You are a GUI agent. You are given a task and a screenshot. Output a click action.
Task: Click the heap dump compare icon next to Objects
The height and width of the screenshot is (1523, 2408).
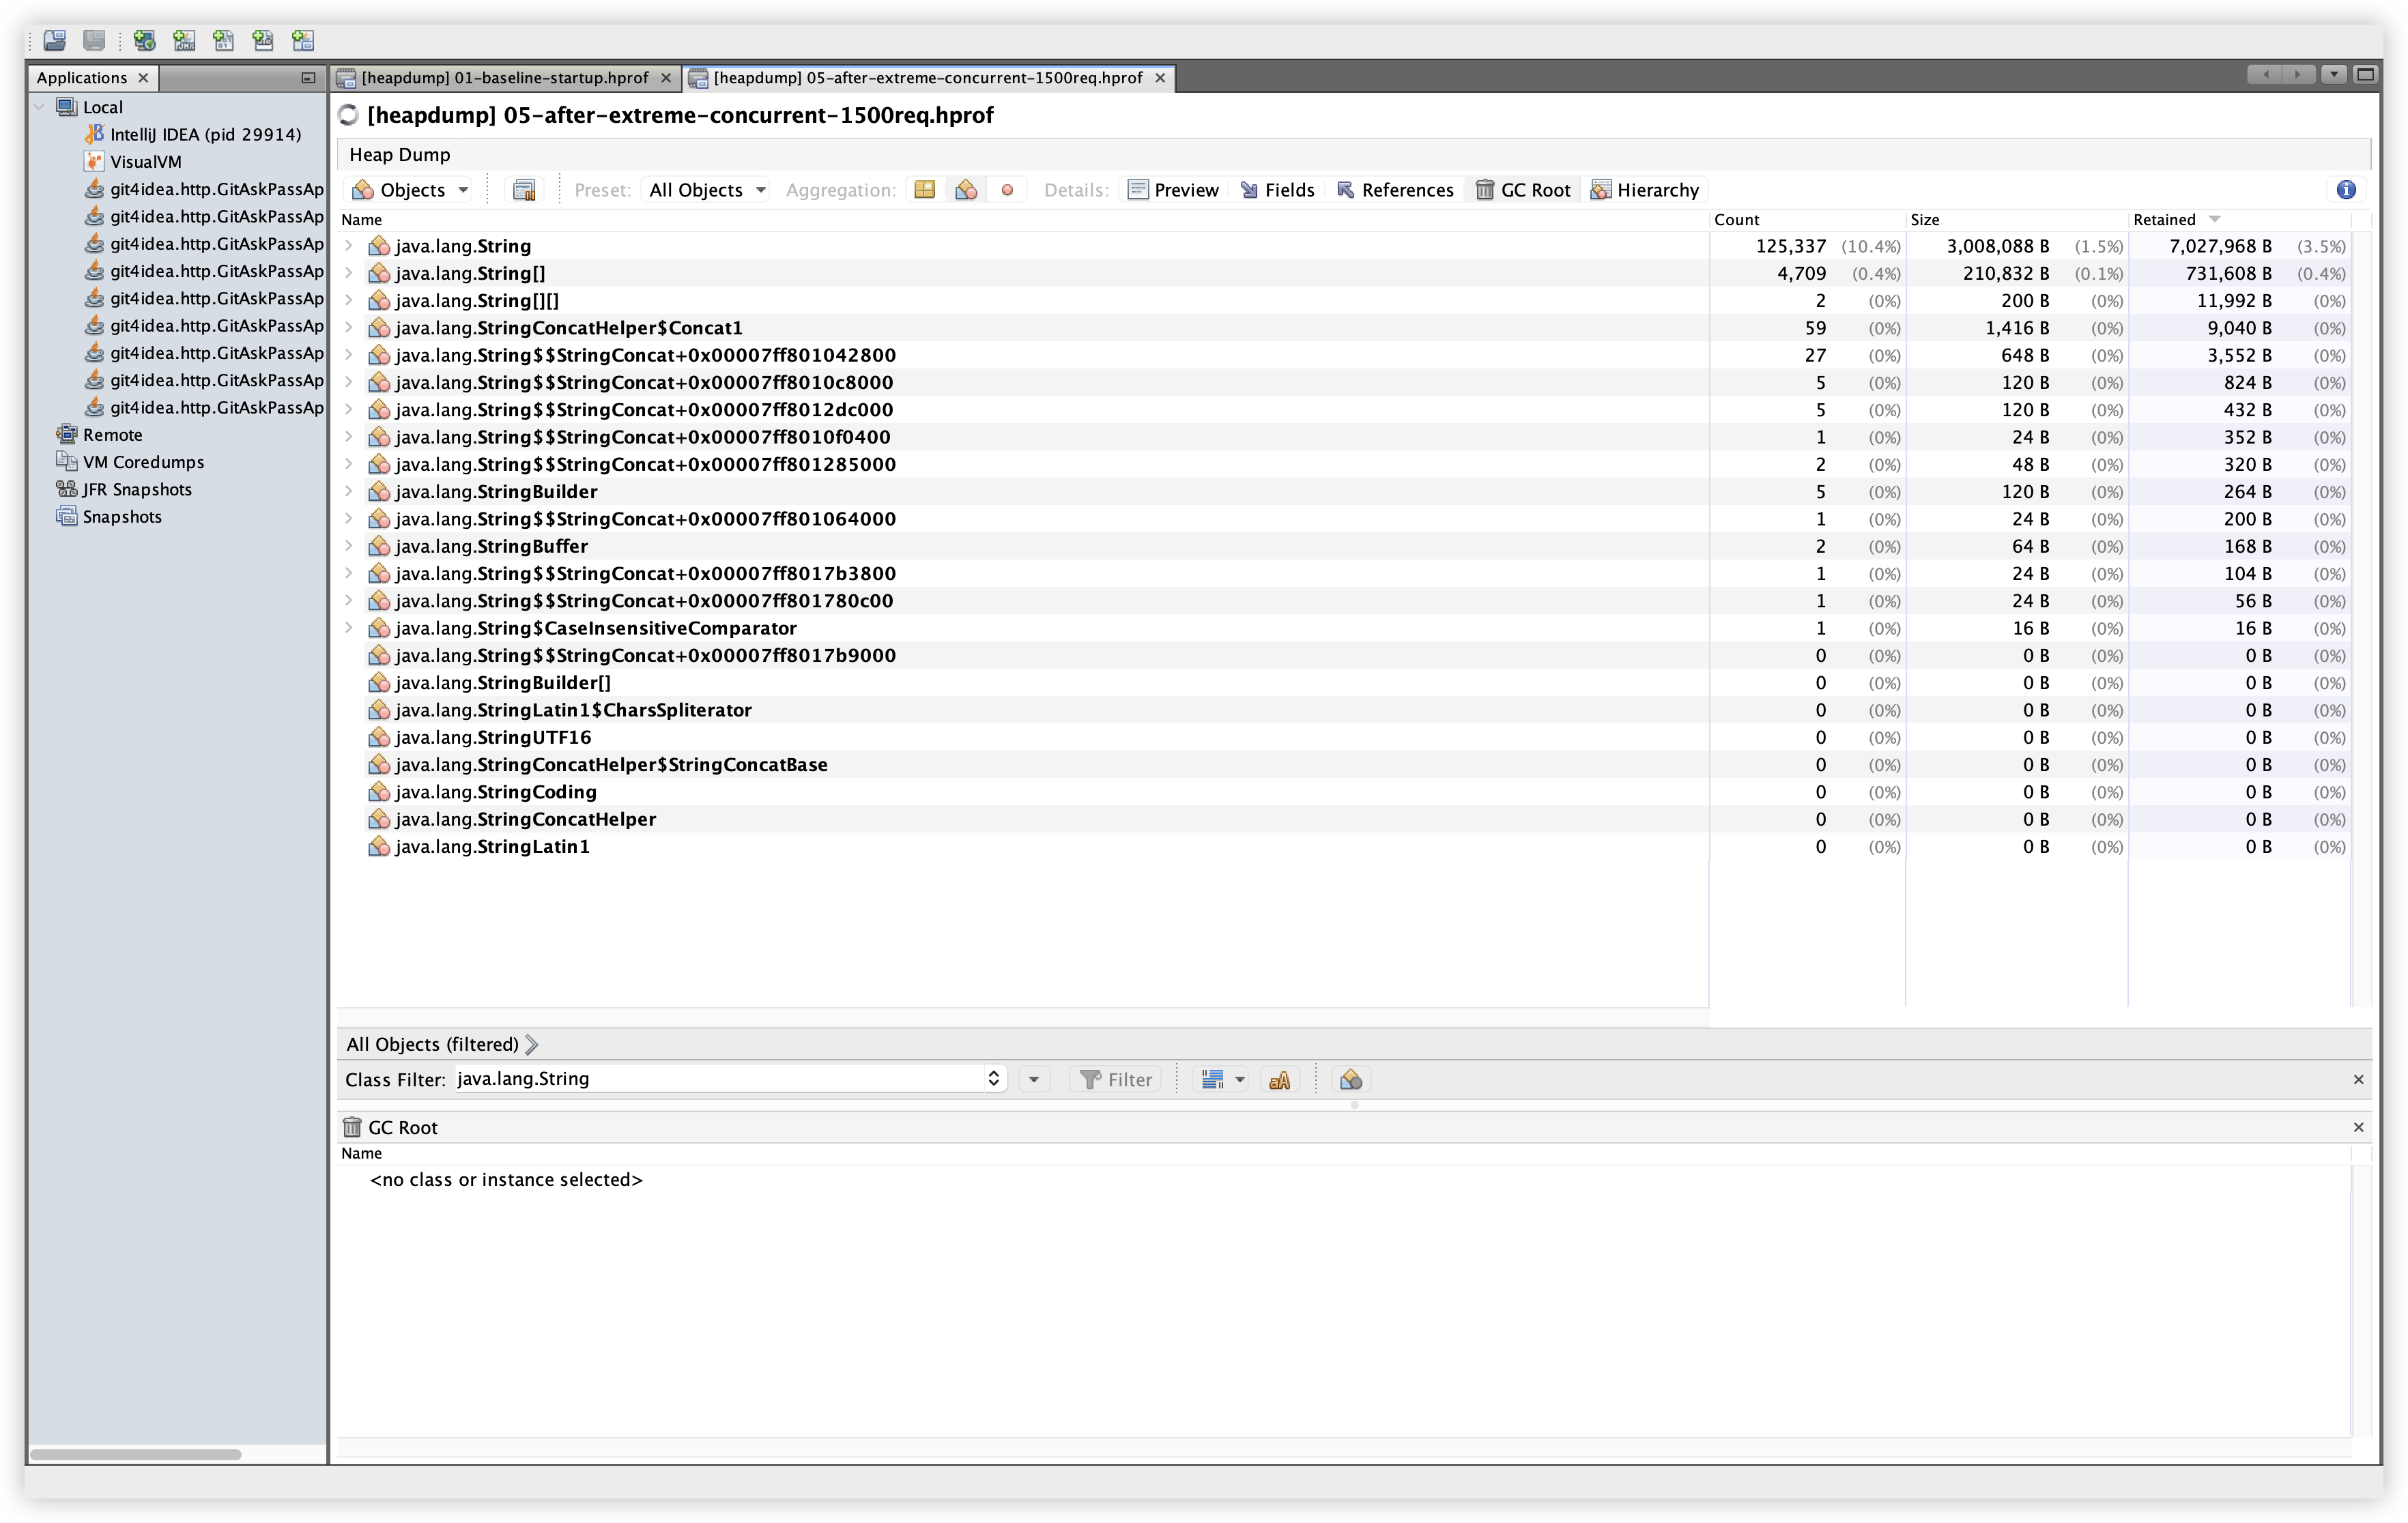pos(524,190)
